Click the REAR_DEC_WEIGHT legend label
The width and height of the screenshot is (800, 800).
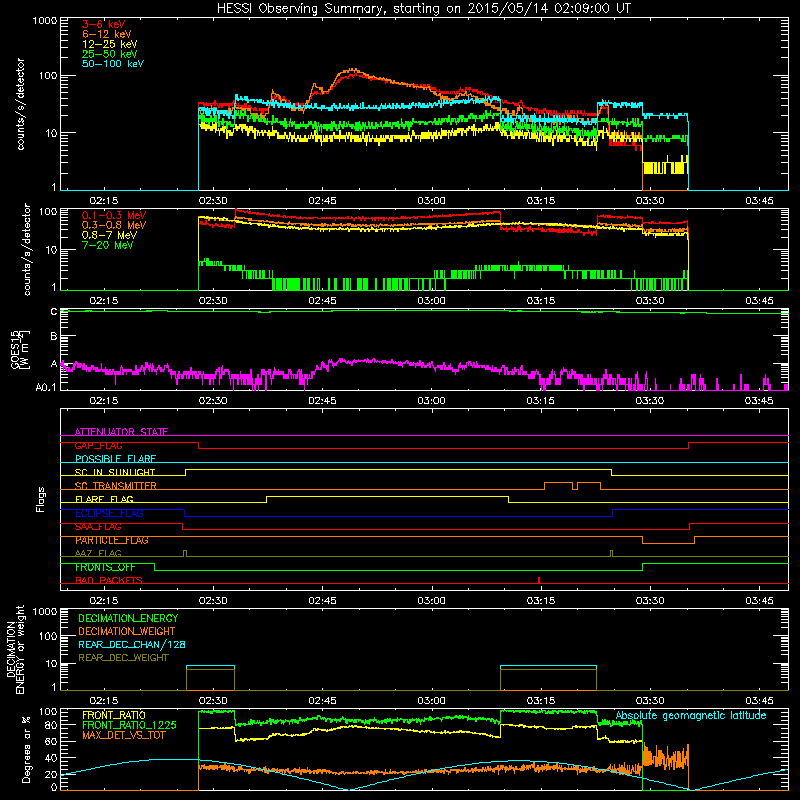coord(123,658)
